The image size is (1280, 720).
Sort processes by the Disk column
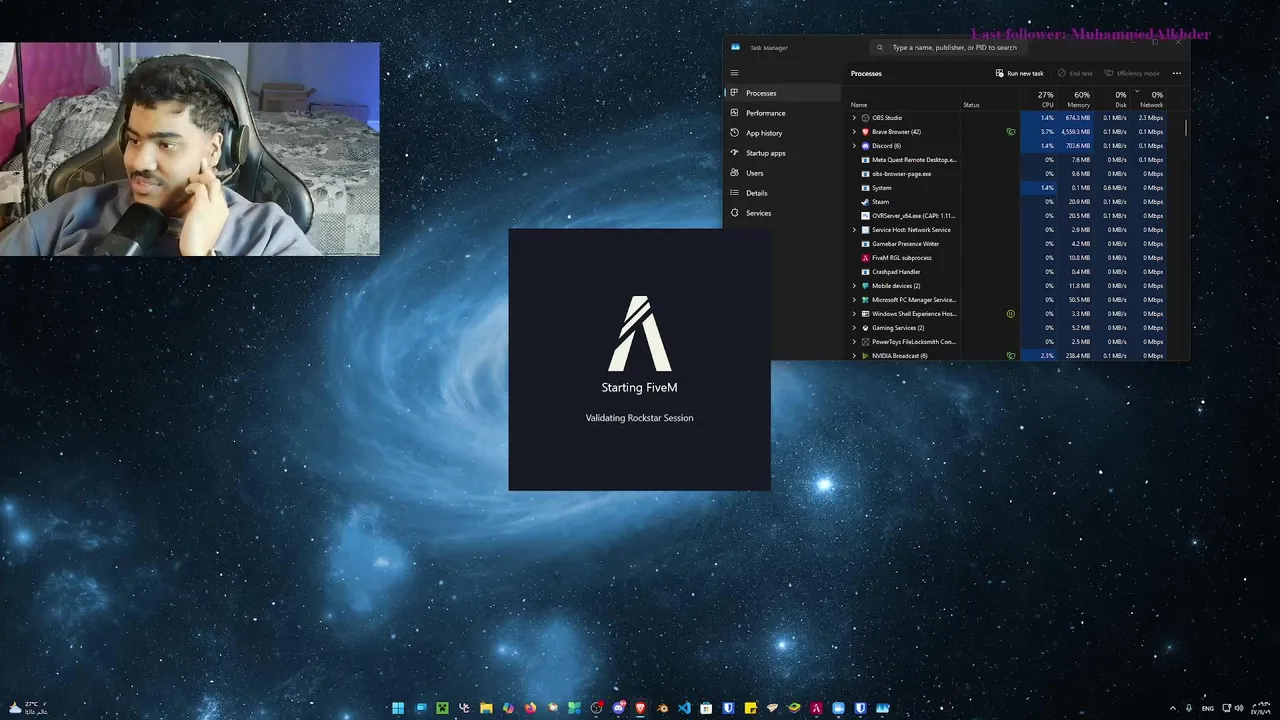pyautogui.click(x=1112, y=99)
